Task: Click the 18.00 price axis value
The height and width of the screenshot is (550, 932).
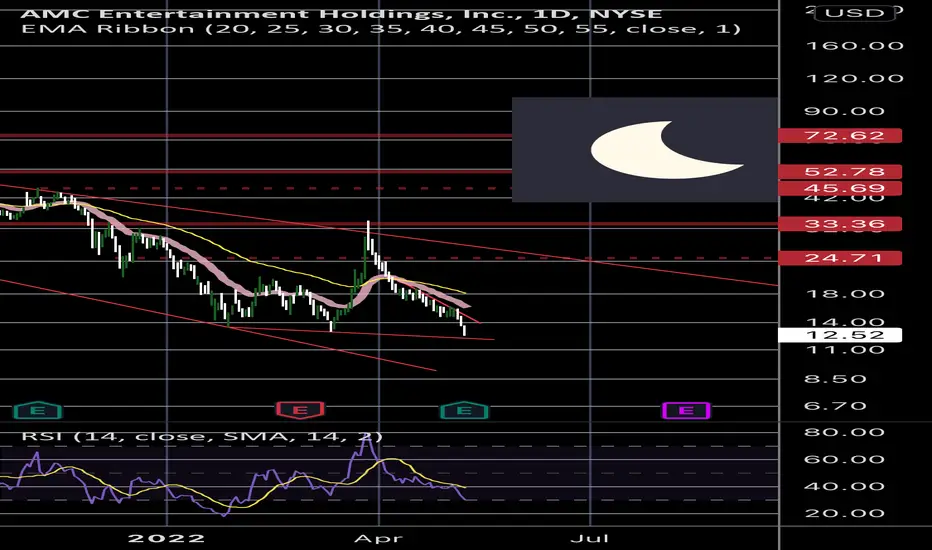Action: point(845,294)
